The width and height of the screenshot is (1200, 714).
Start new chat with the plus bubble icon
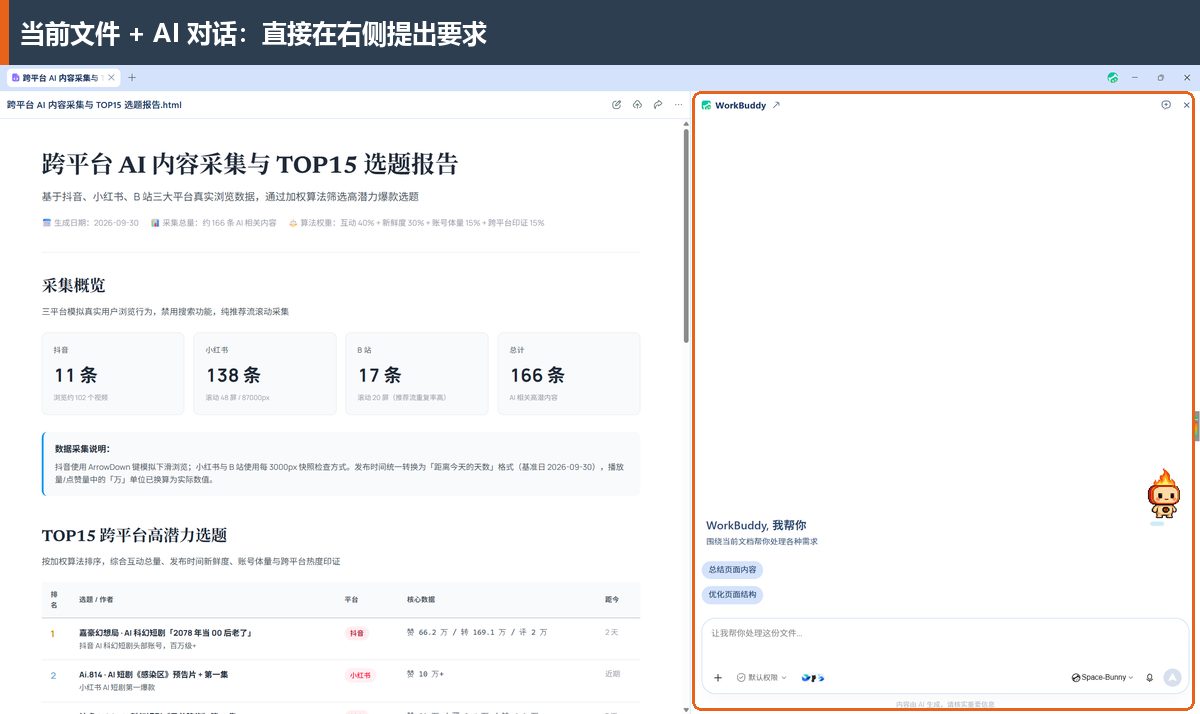point(1166,105)
